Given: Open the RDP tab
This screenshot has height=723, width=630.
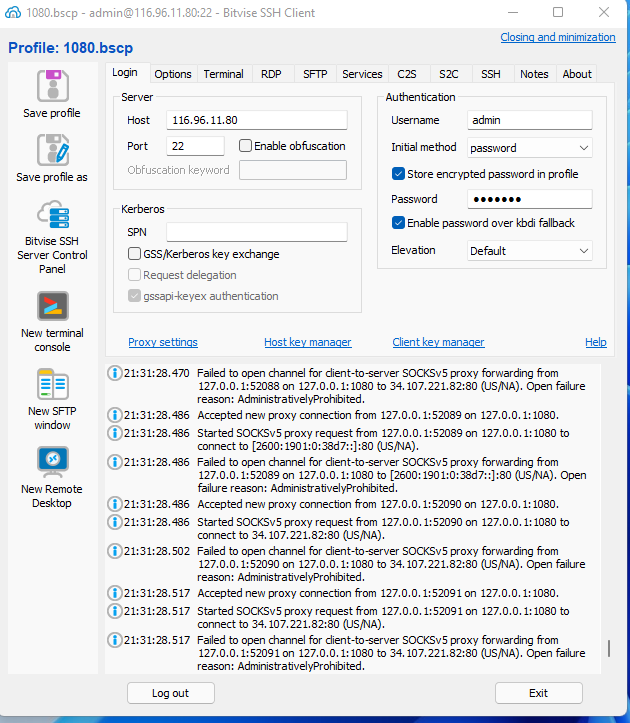Looking at the screenshot, I should point(271,74).
